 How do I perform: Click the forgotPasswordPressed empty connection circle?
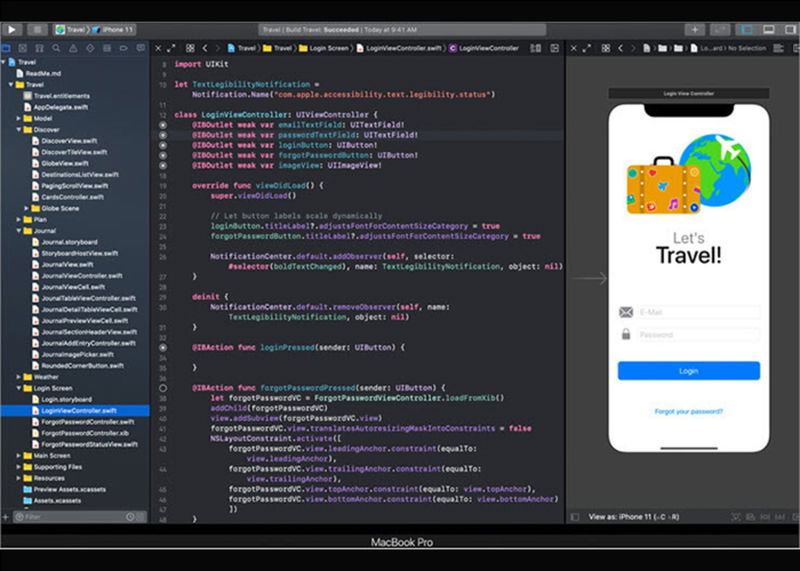[163, 388]
